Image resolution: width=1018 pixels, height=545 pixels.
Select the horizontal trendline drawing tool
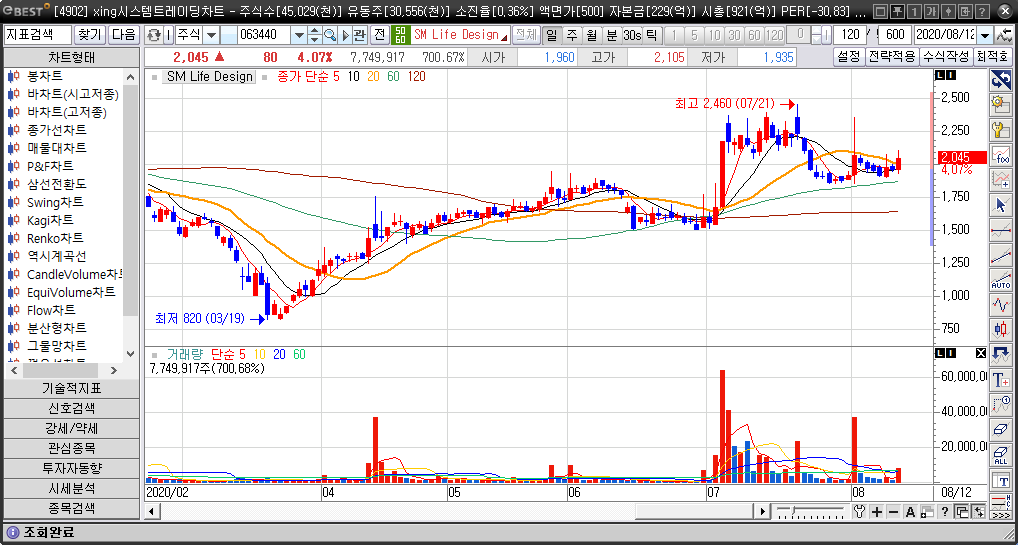1000,229
